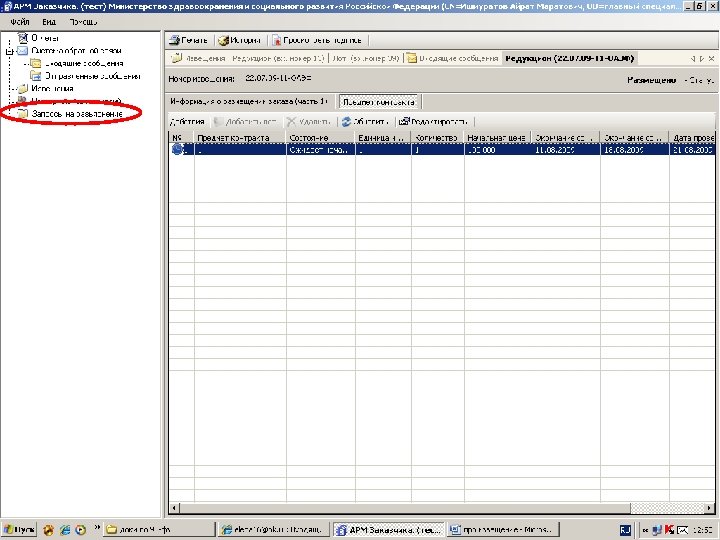The height and width of the screenshot is (540, 720).
Task: Click the tab strip scroll-right arrow
Action: click(702, 59)
